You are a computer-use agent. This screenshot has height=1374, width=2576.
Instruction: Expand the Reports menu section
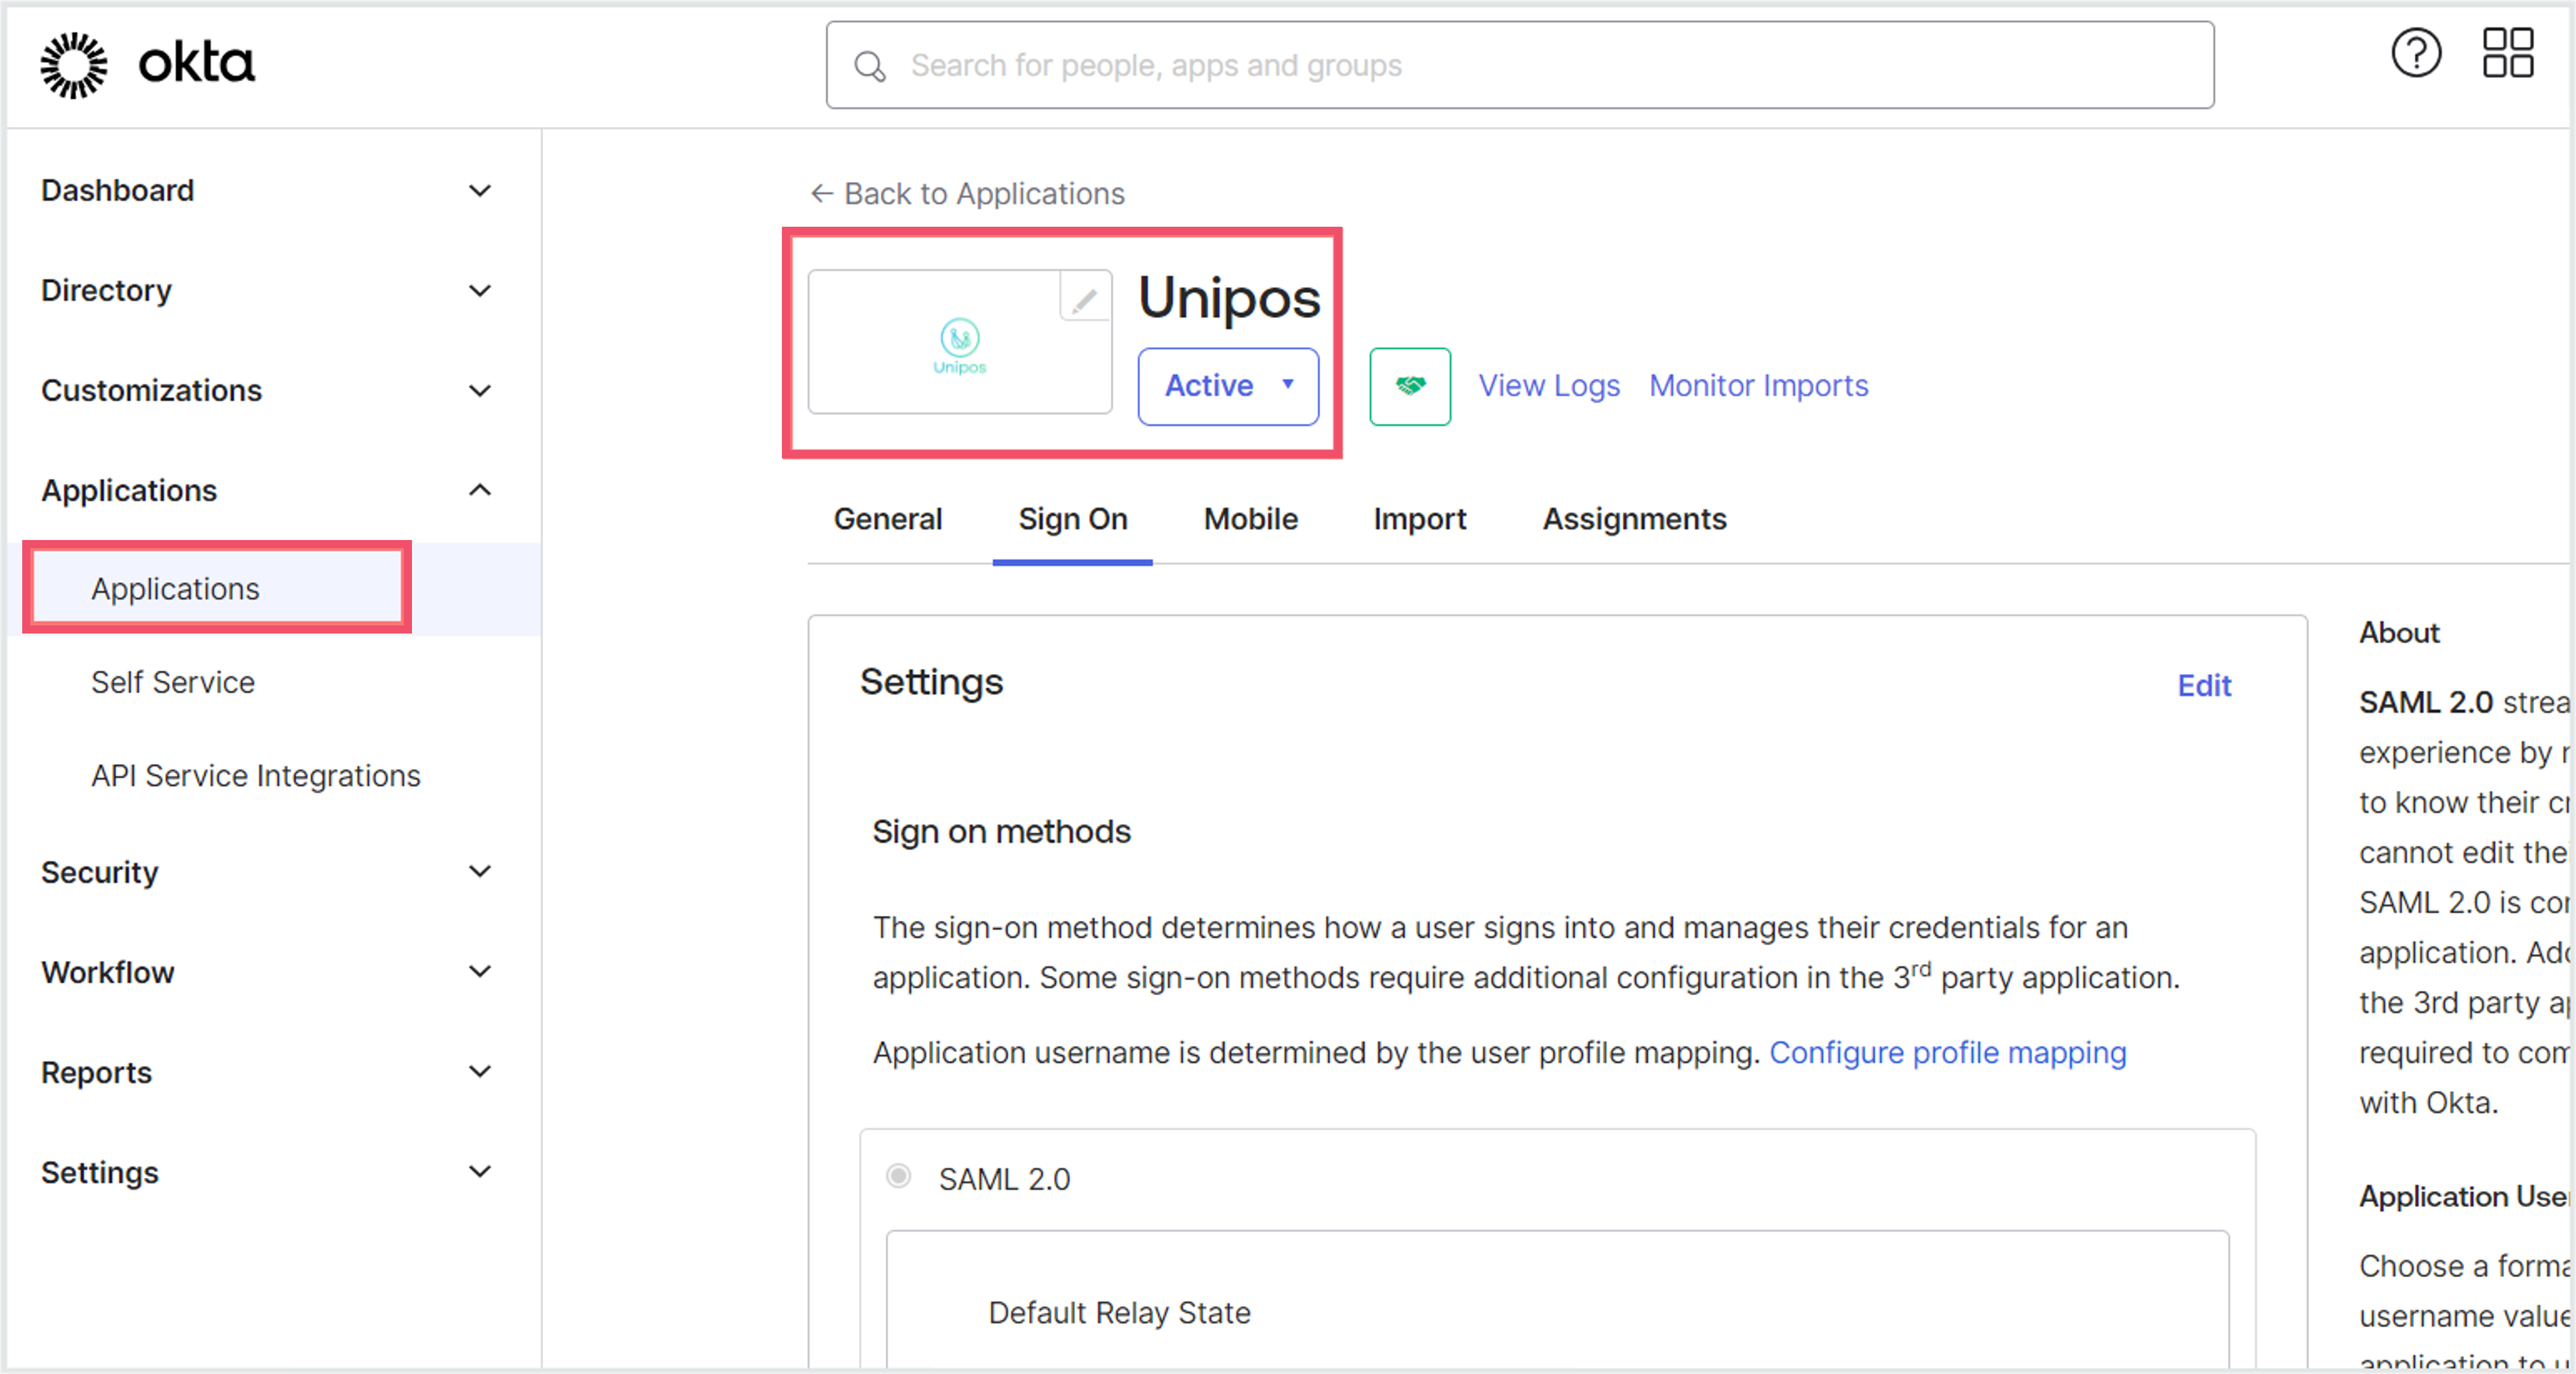click(x=268, y=1072)
